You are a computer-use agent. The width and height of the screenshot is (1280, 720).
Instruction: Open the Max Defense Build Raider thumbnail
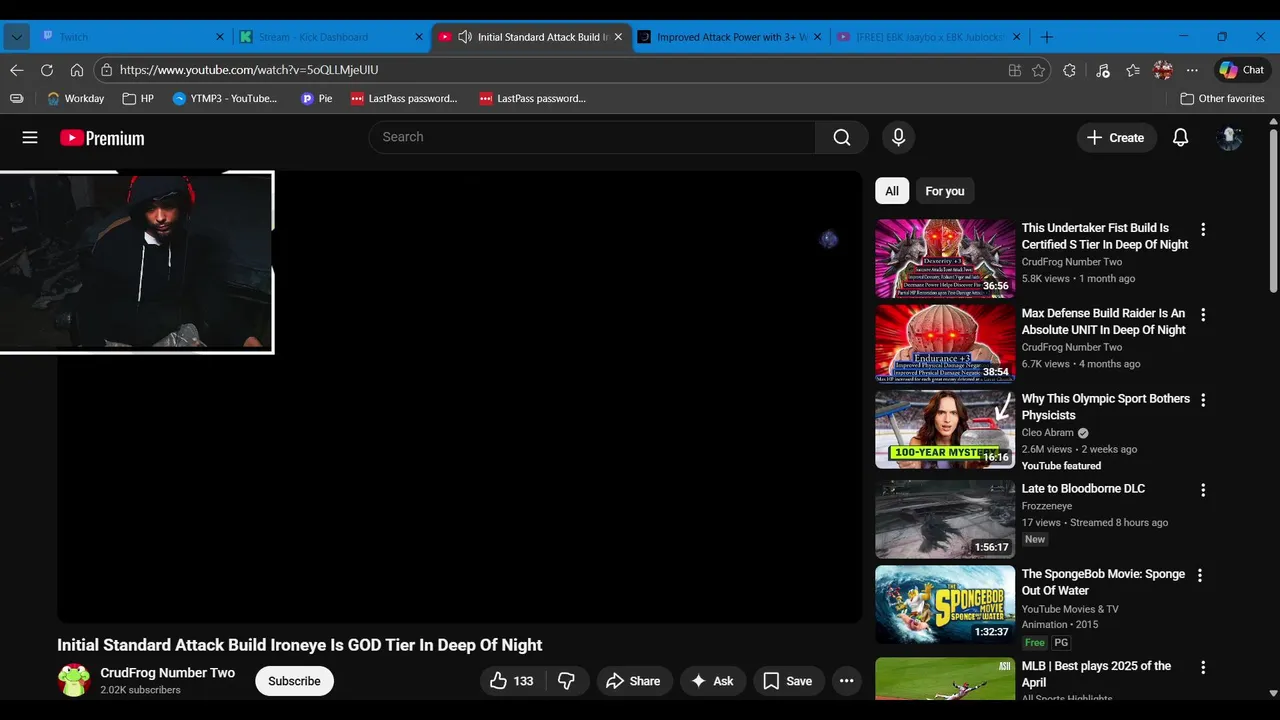click(x=945, y=344)
